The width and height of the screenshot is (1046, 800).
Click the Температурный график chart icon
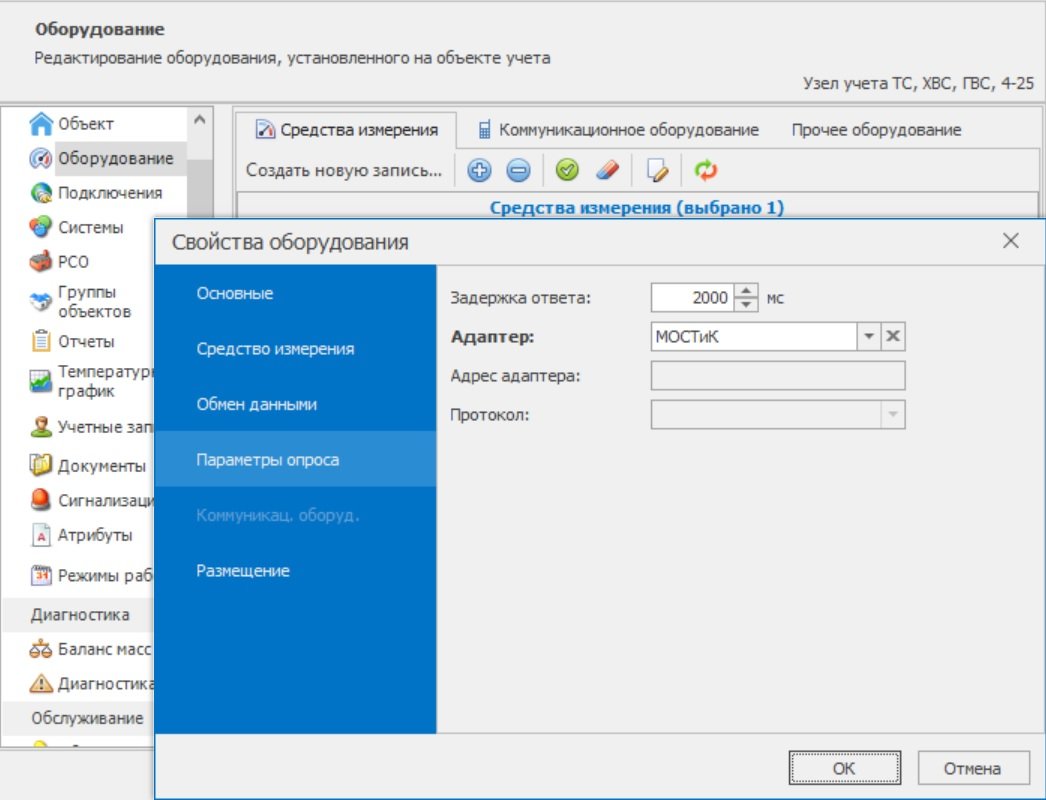(x=41, y=381)
